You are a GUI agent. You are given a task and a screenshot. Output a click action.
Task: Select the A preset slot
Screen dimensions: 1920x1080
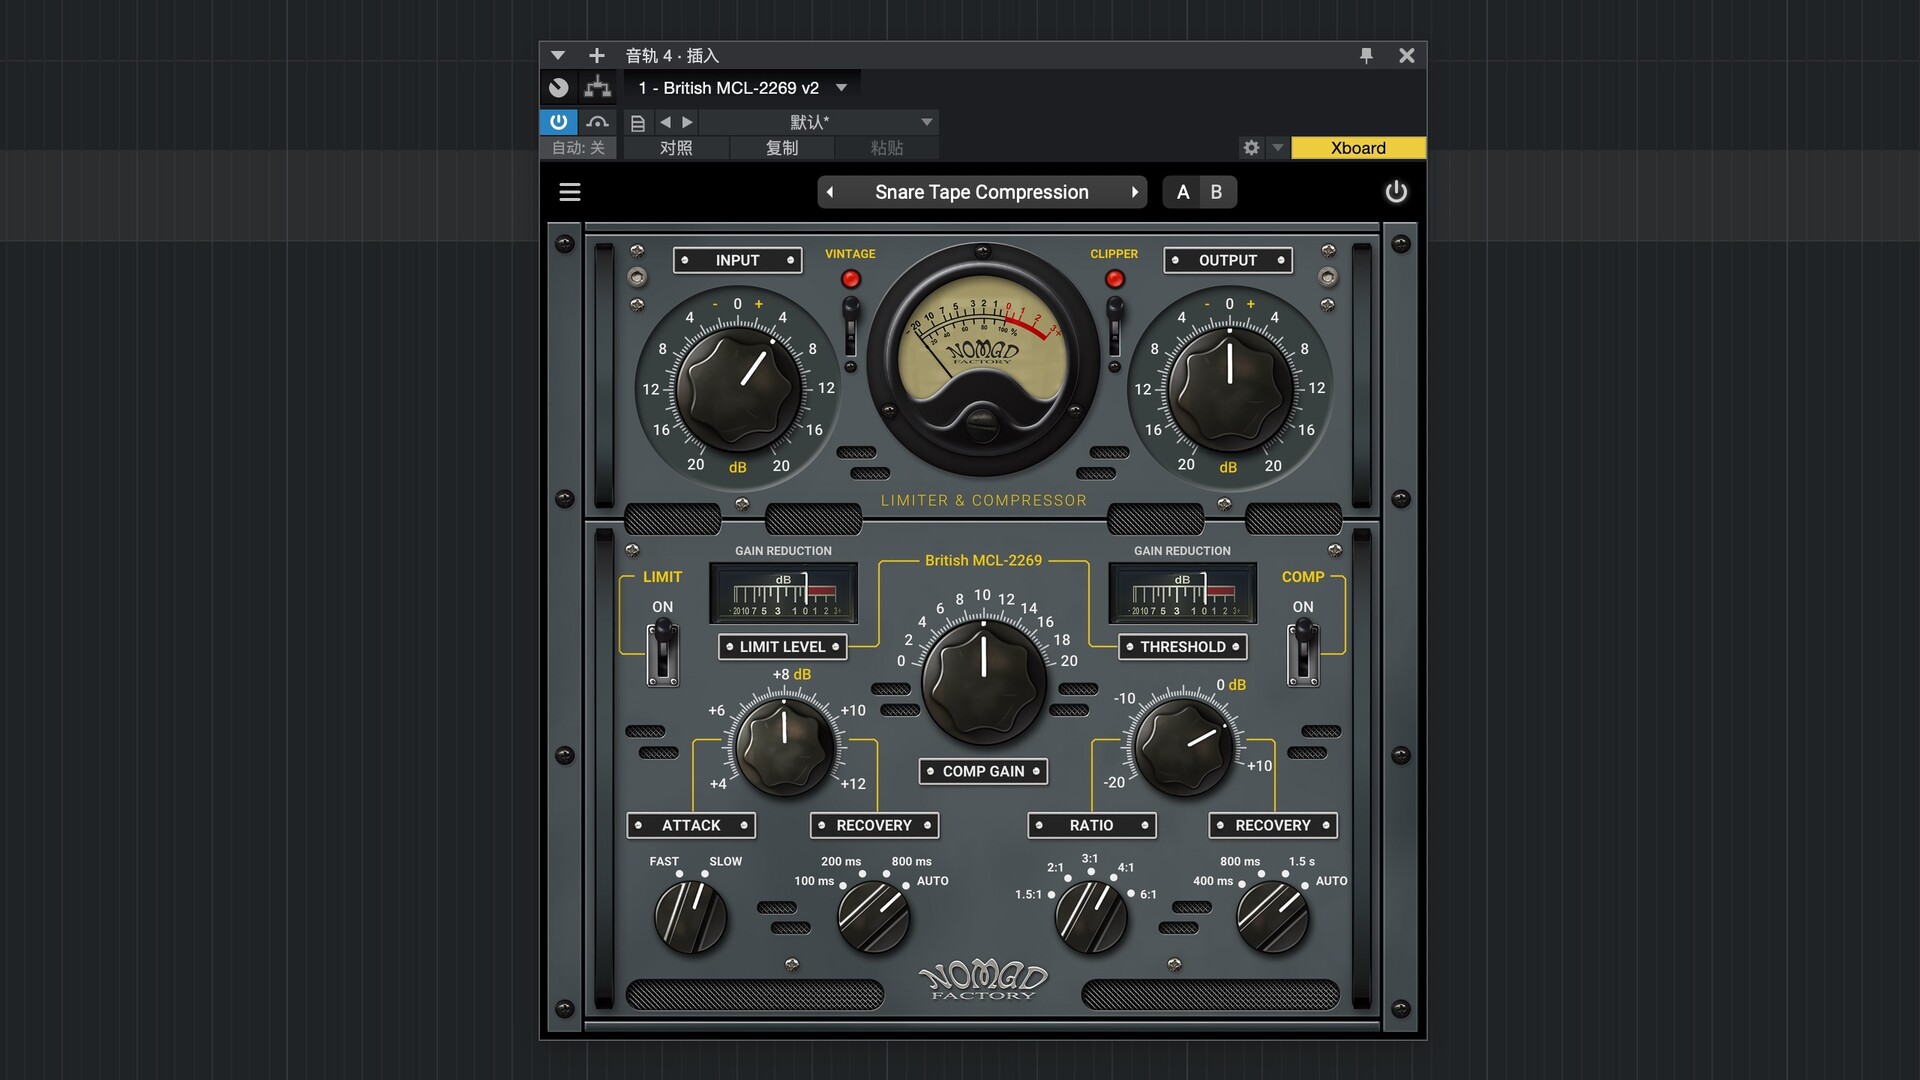tap(1183, 192)
